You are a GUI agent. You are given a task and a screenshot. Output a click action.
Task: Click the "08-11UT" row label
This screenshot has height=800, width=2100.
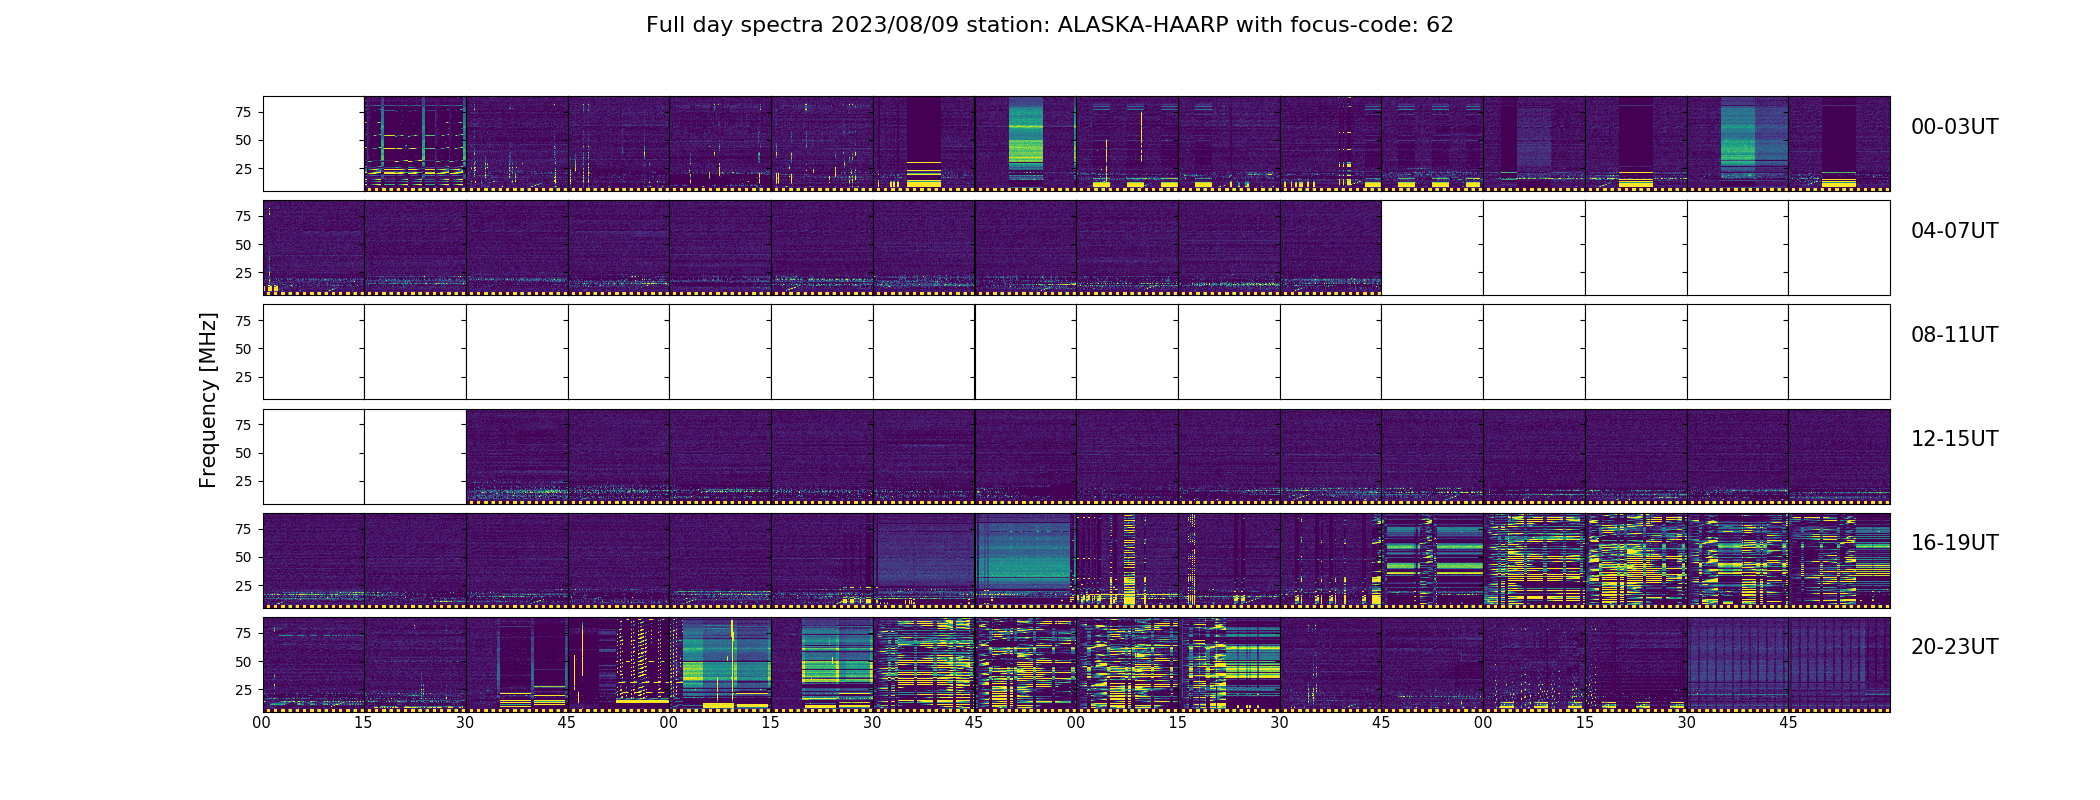click(x=1954, y=335)
